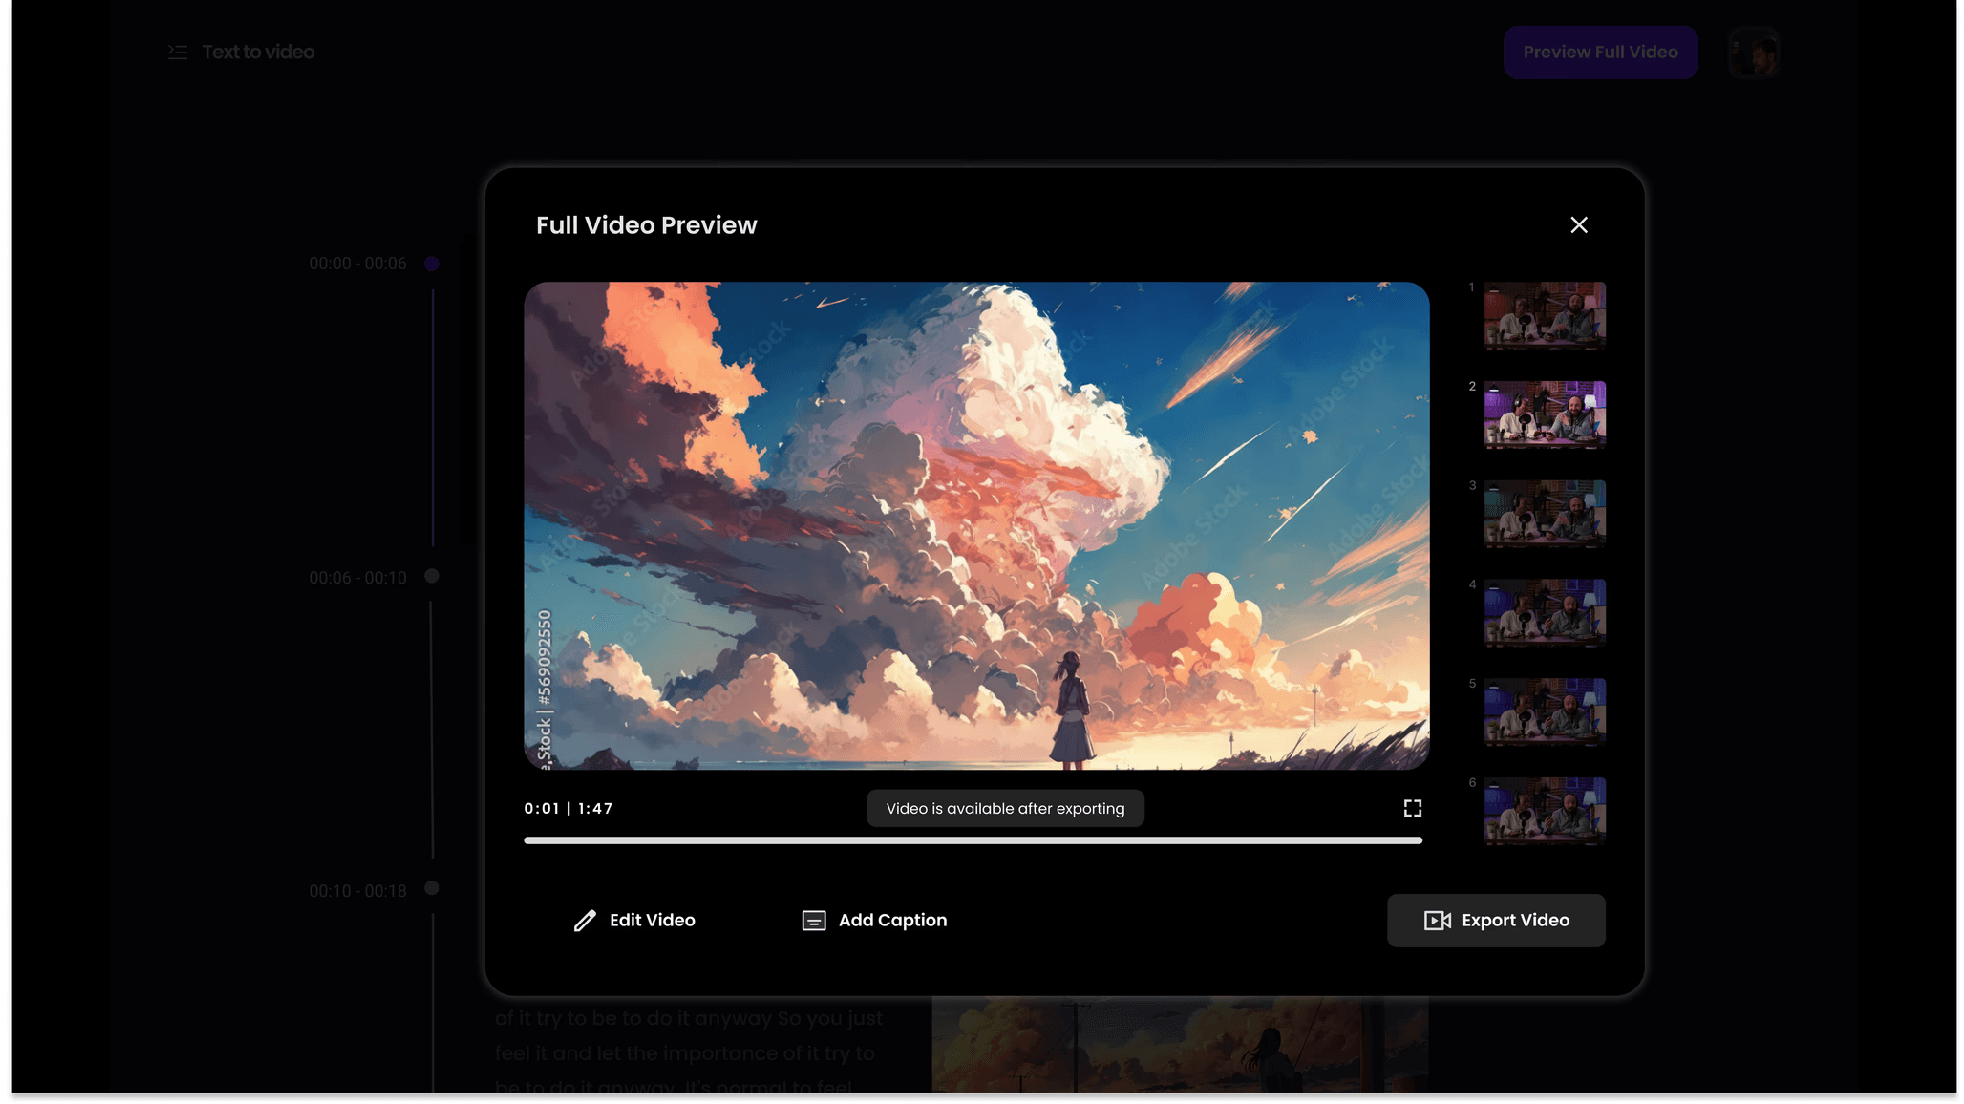Click the main video preview frame
This screenshot has width=1964, height=1104.
pos(976,525)
